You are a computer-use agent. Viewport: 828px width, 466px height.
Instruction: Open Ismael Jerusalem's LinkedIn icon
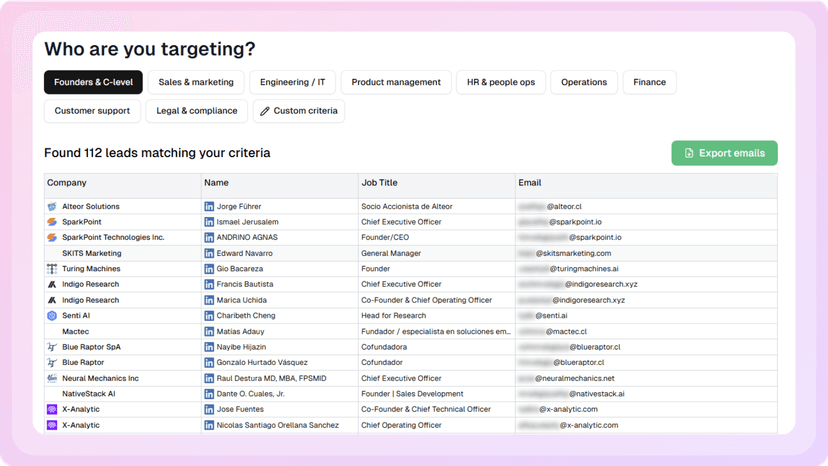[x=209, y=222]
